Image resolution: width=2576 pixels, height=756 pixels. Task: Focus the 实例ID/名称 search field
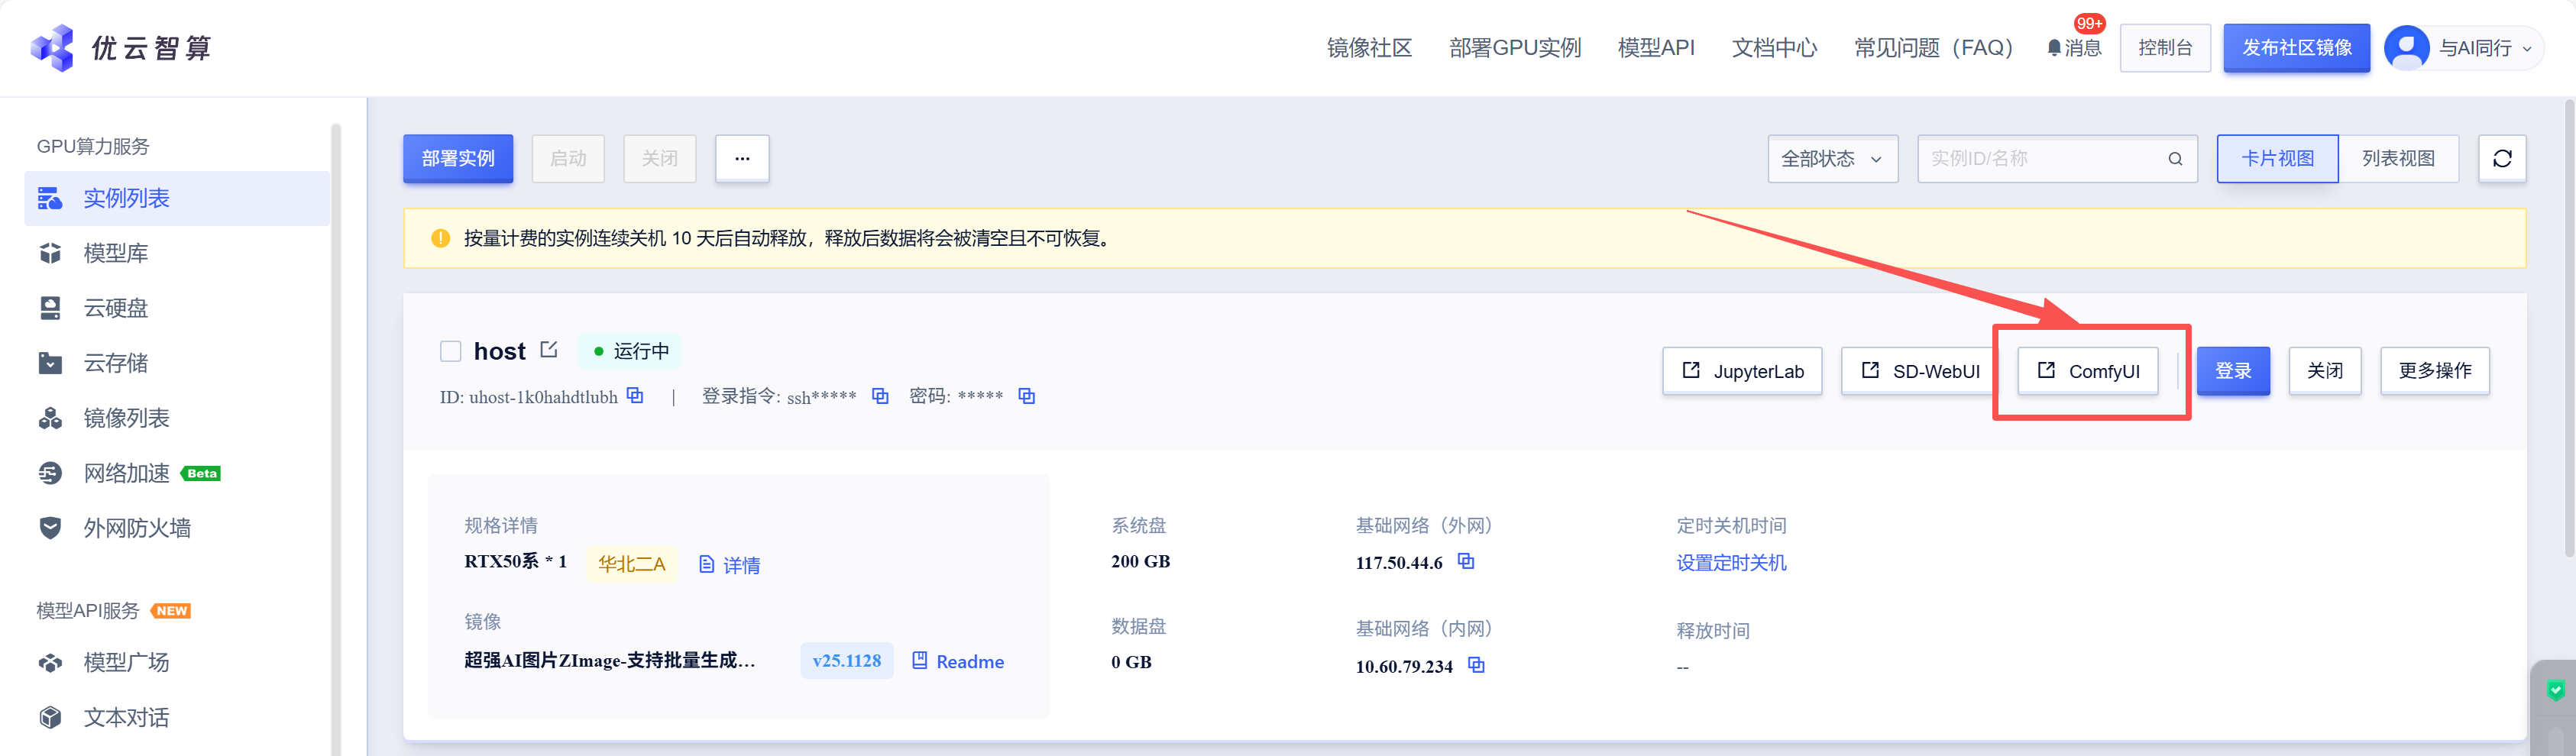click(x=2040, y=159)
